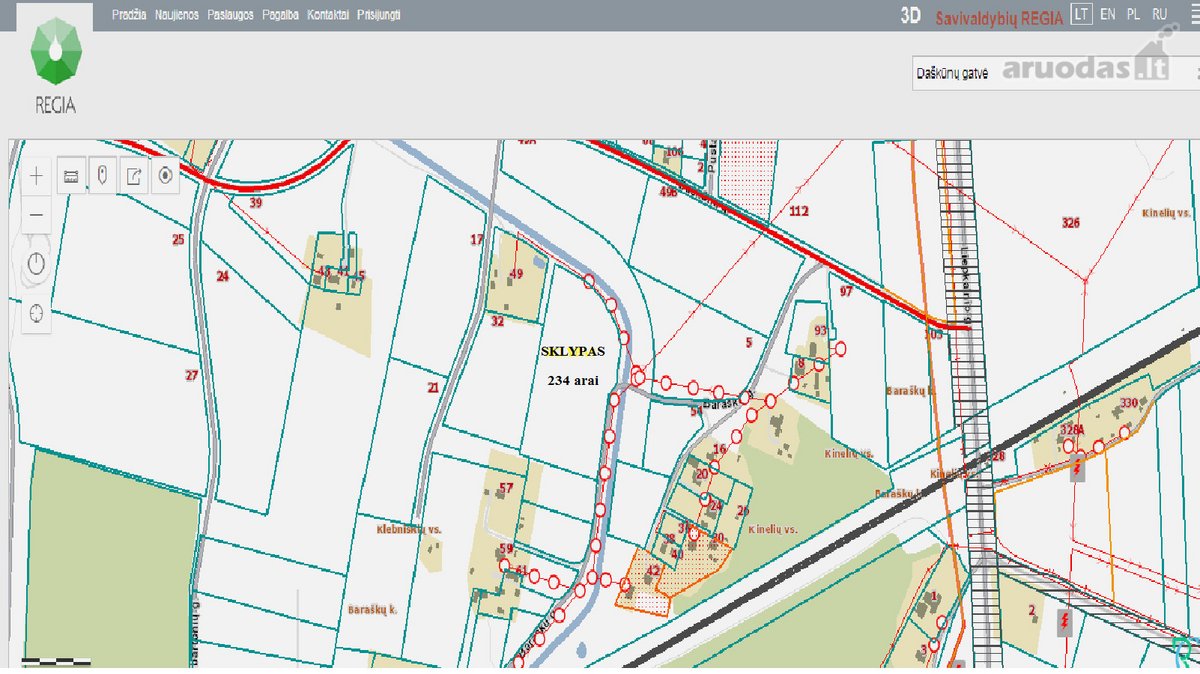Click parcel number 27 on map
1200x674 pixels.
pos(191,375)
